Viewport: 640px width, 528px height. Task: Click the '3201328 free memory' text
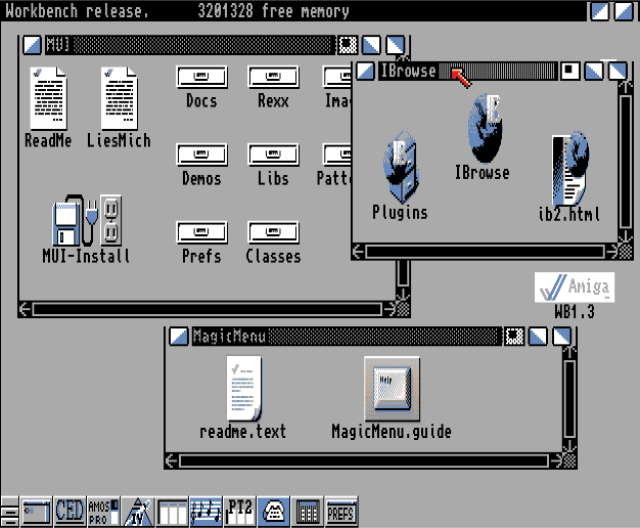(x=273, y=11)
